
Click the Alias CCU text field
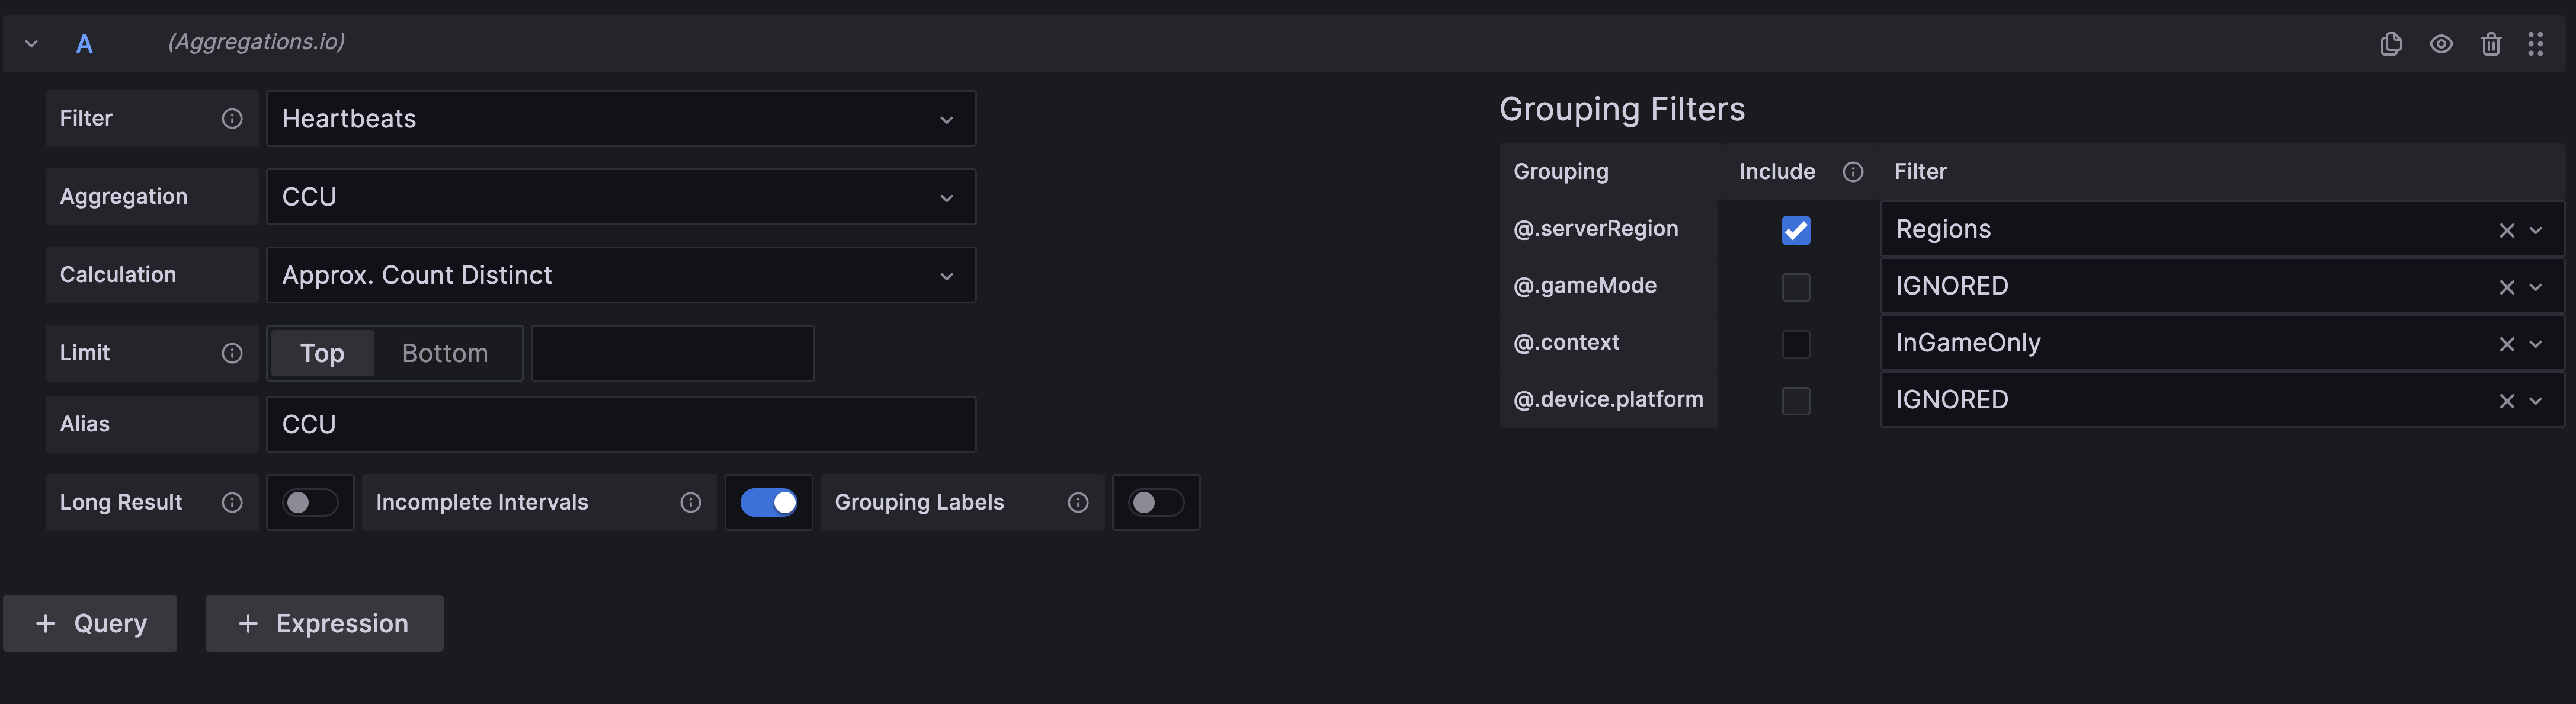pos(620,424)
